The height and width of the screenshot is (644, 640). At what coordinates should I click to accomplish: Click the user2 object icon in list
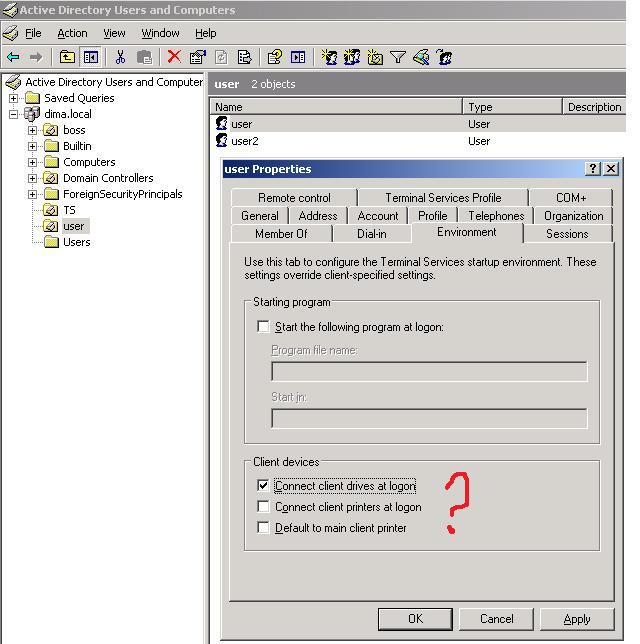(x=221, y=140)
